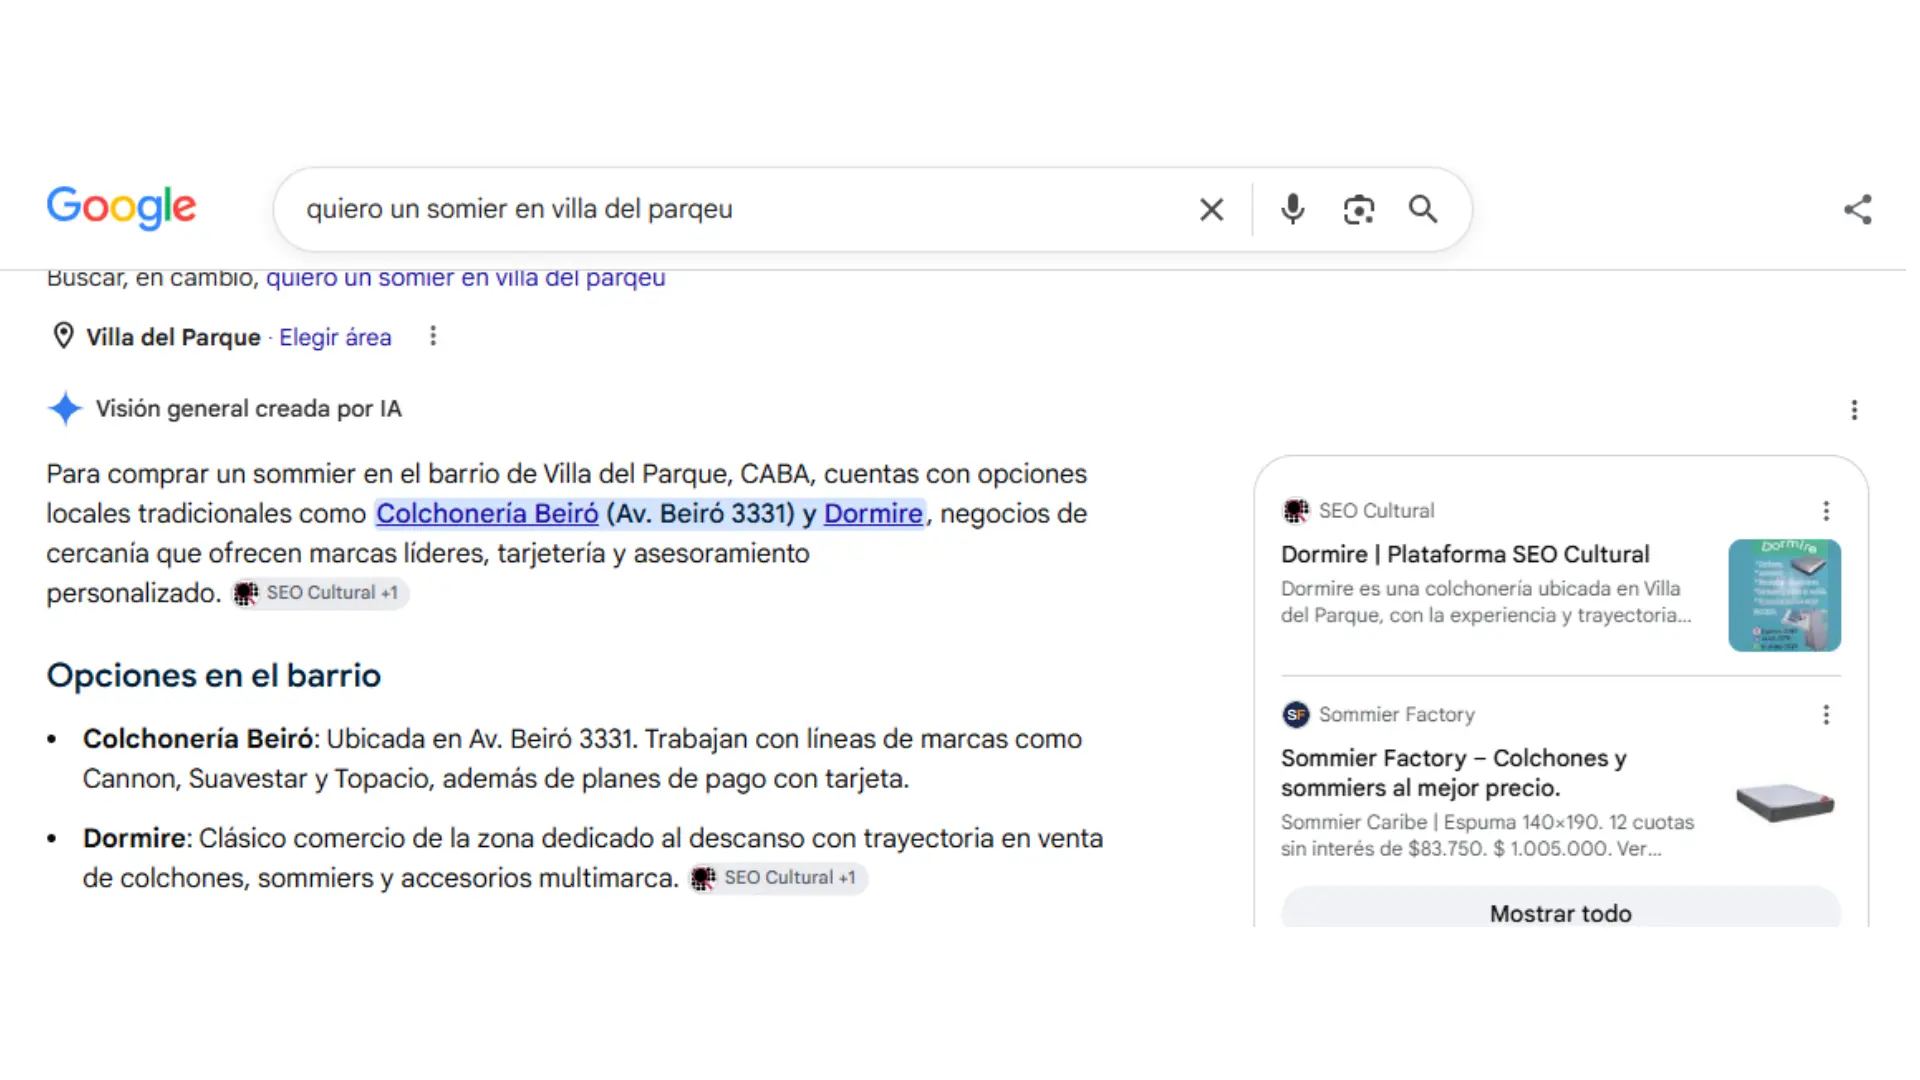Open three-dot menu next to Elegir área
The width and height of the screenshot is (1920, 1080).
coord(433,336)
